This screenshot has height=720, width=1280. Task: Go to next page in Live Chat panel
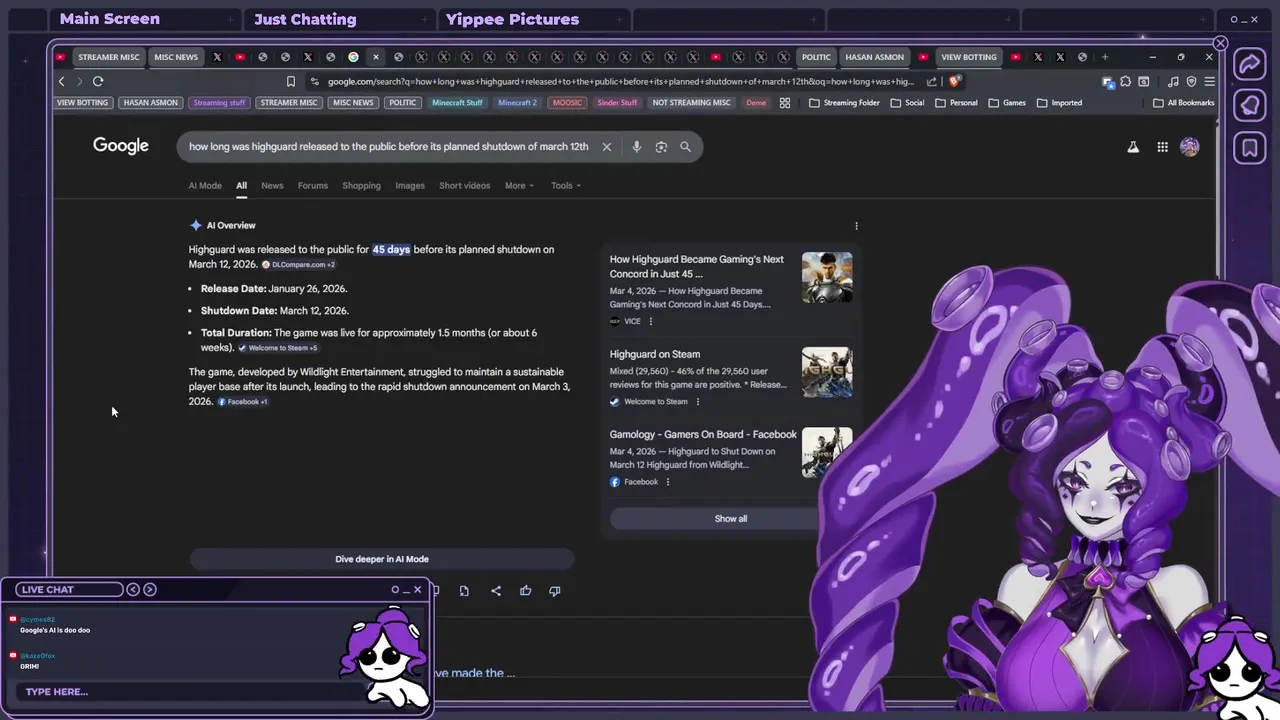click(150, 589)
